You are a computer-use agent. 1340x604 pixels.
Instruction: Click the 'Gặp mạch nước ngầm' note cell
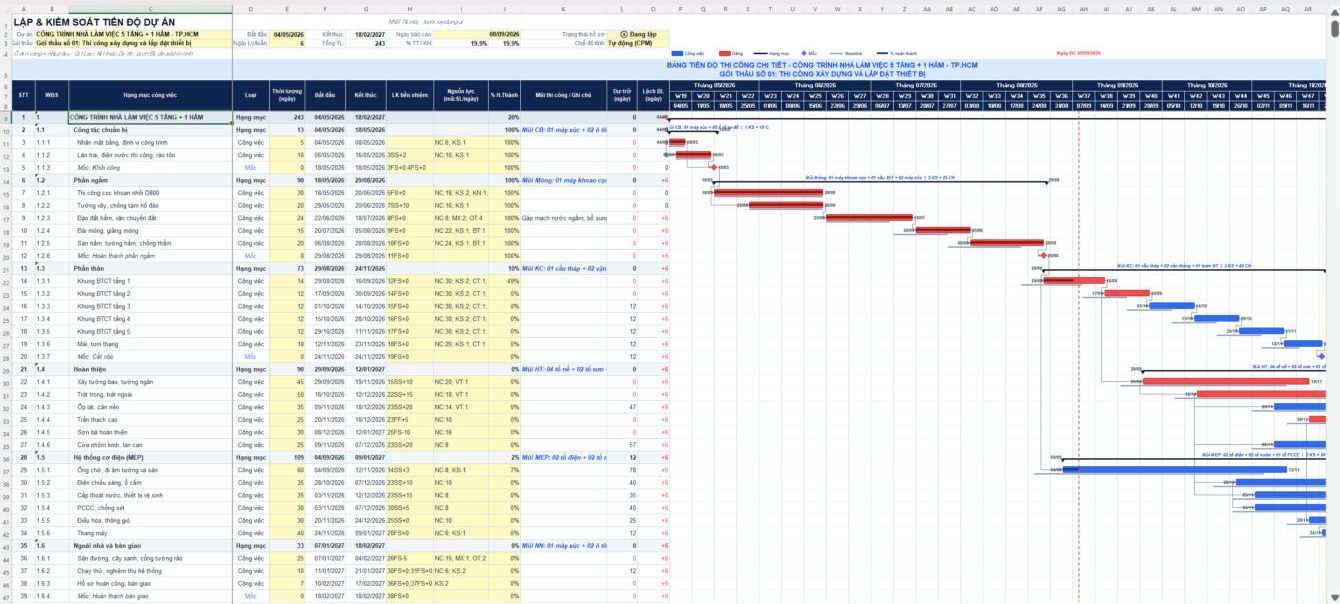point(564,218)
